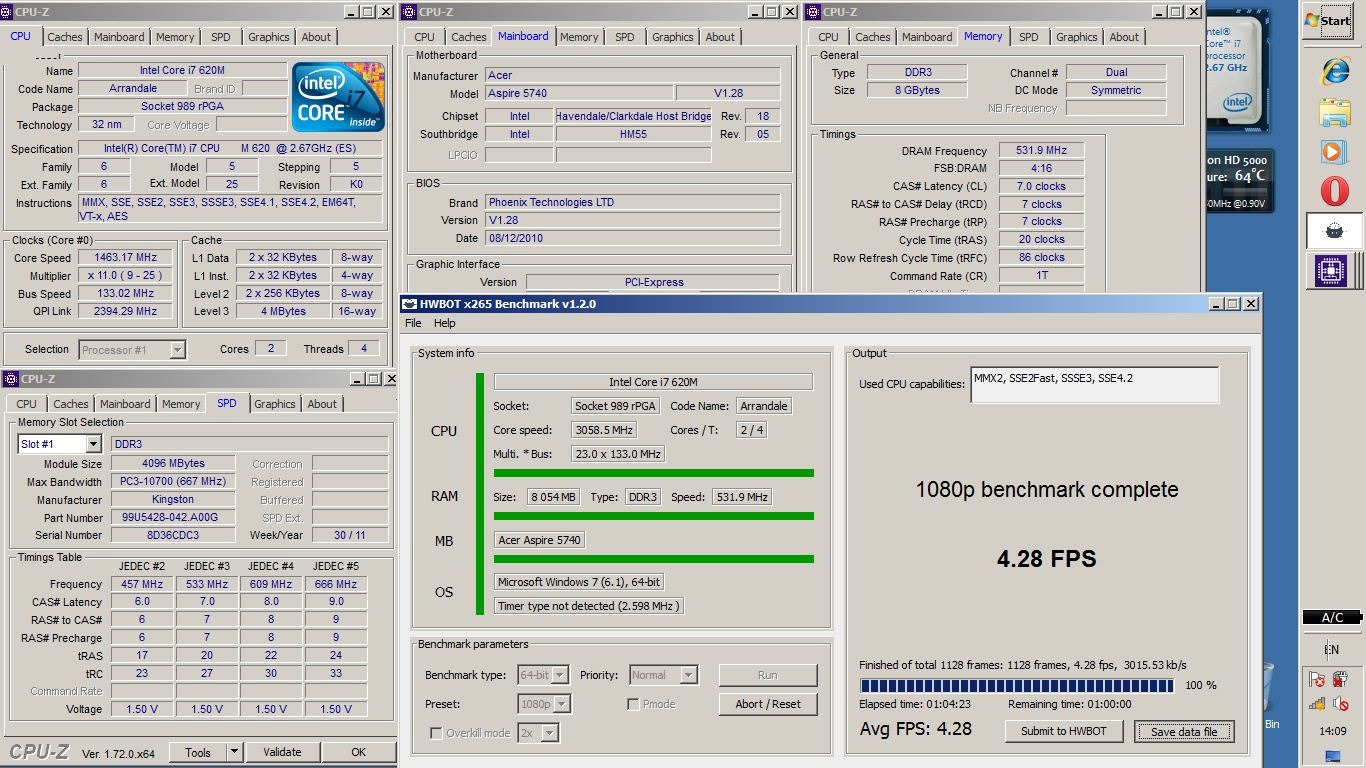Screen dimensions: 1366x768
Task: Open the Recycle Bin on the desktop
Action: 1268,695
